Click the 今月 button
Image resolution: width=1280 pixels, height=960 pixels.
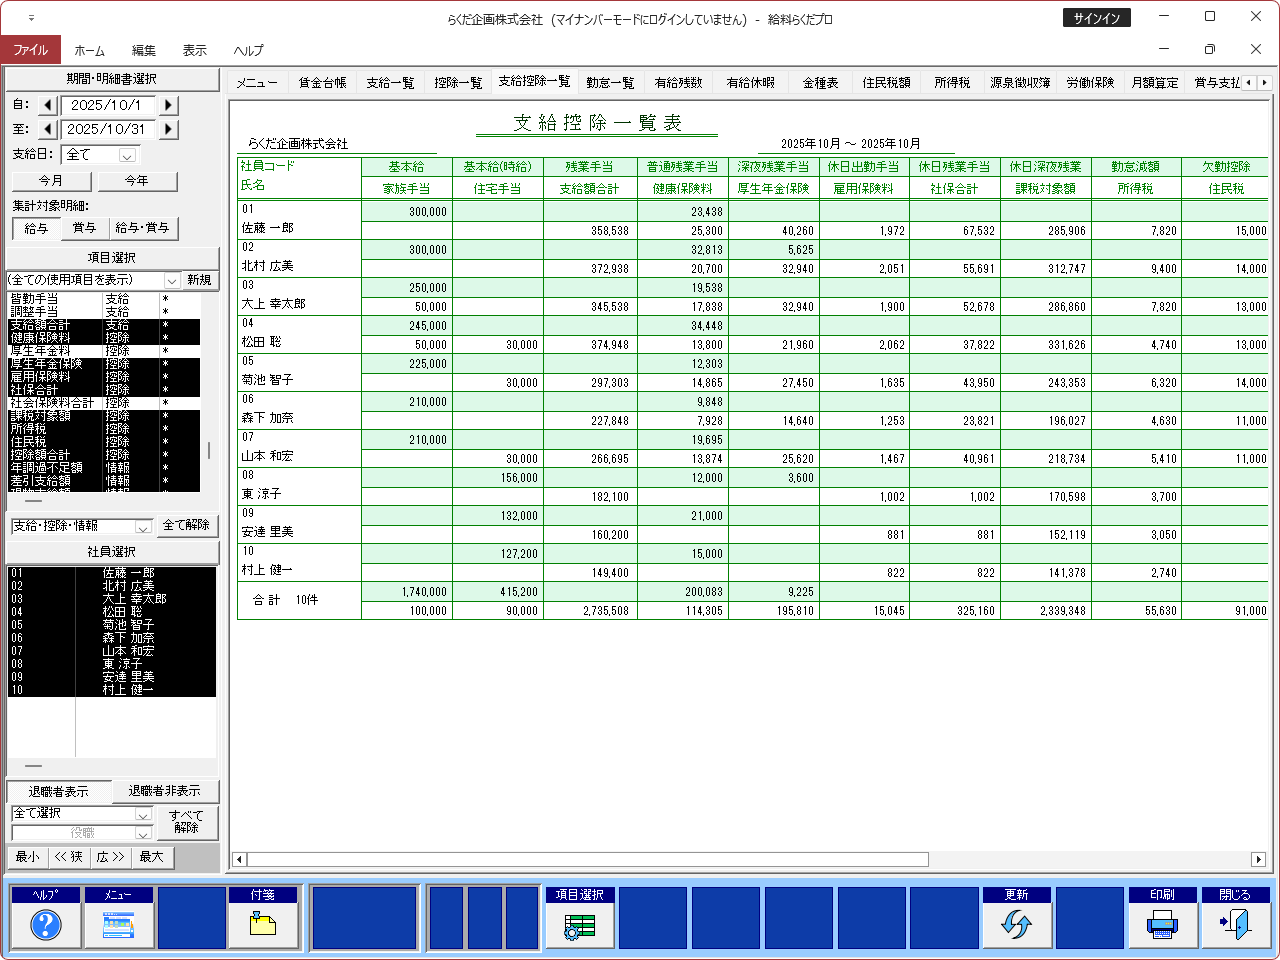[x=51, y=181]
